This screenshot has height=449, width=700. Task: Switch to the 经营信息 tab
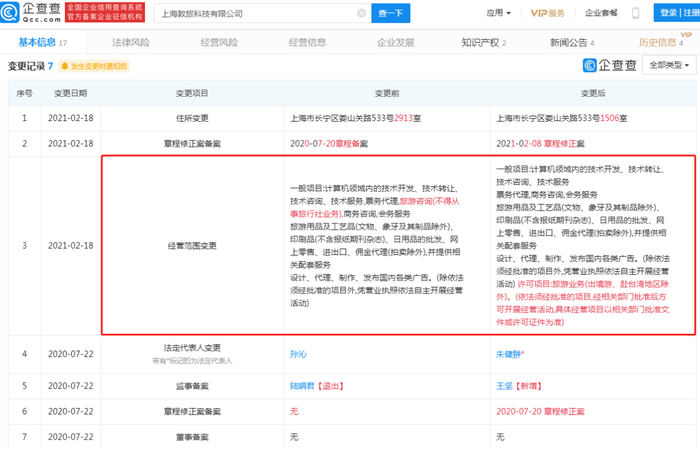coord(307,42)
